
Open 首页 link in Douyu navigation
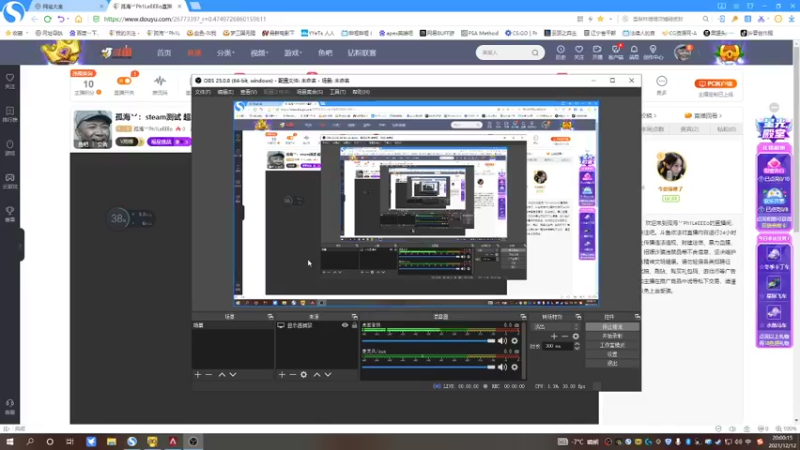[x=164, y=53]
